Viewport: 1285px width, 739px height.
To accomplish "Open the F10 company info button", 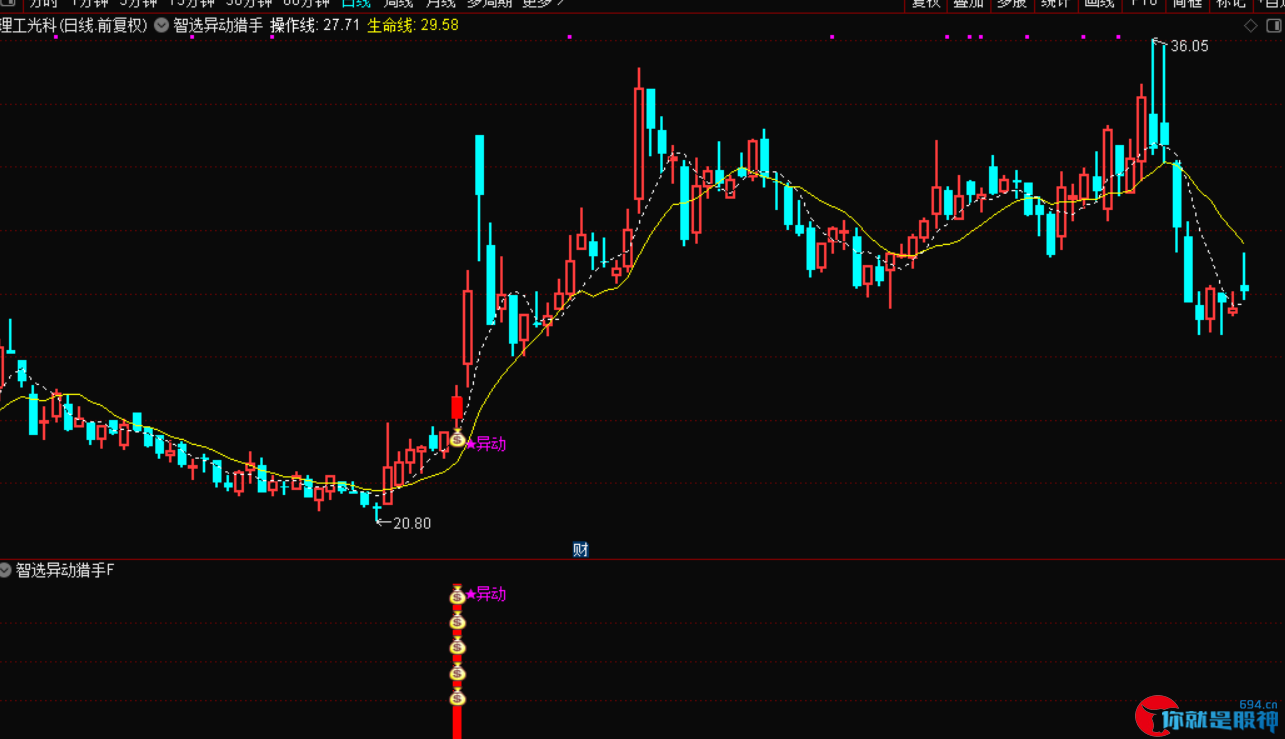I will click(1142, 4).
